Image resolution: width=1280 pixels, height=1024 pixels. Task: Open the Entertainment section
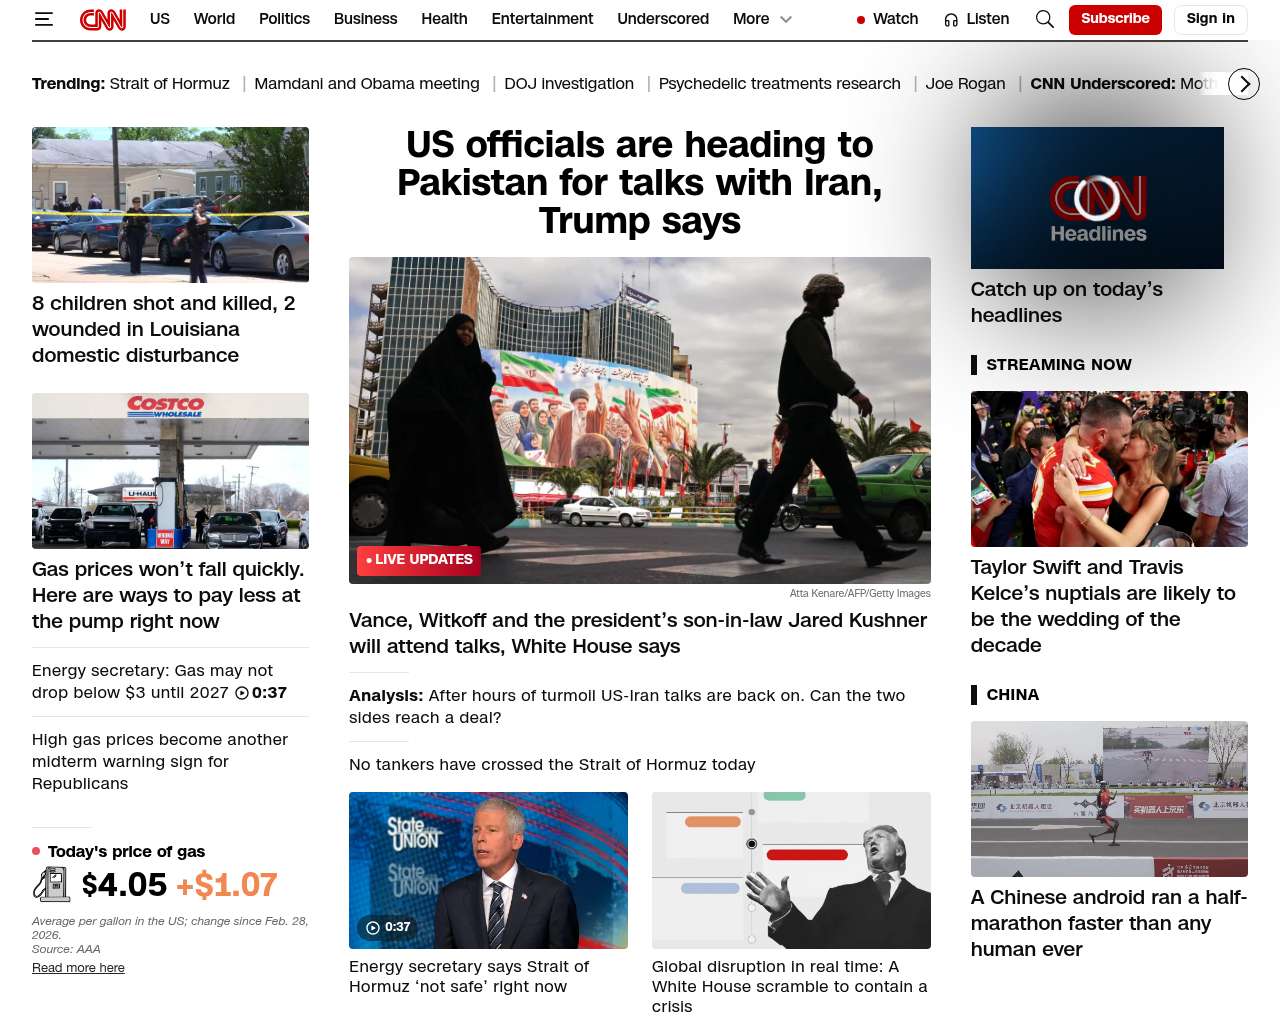pos(542,19)
